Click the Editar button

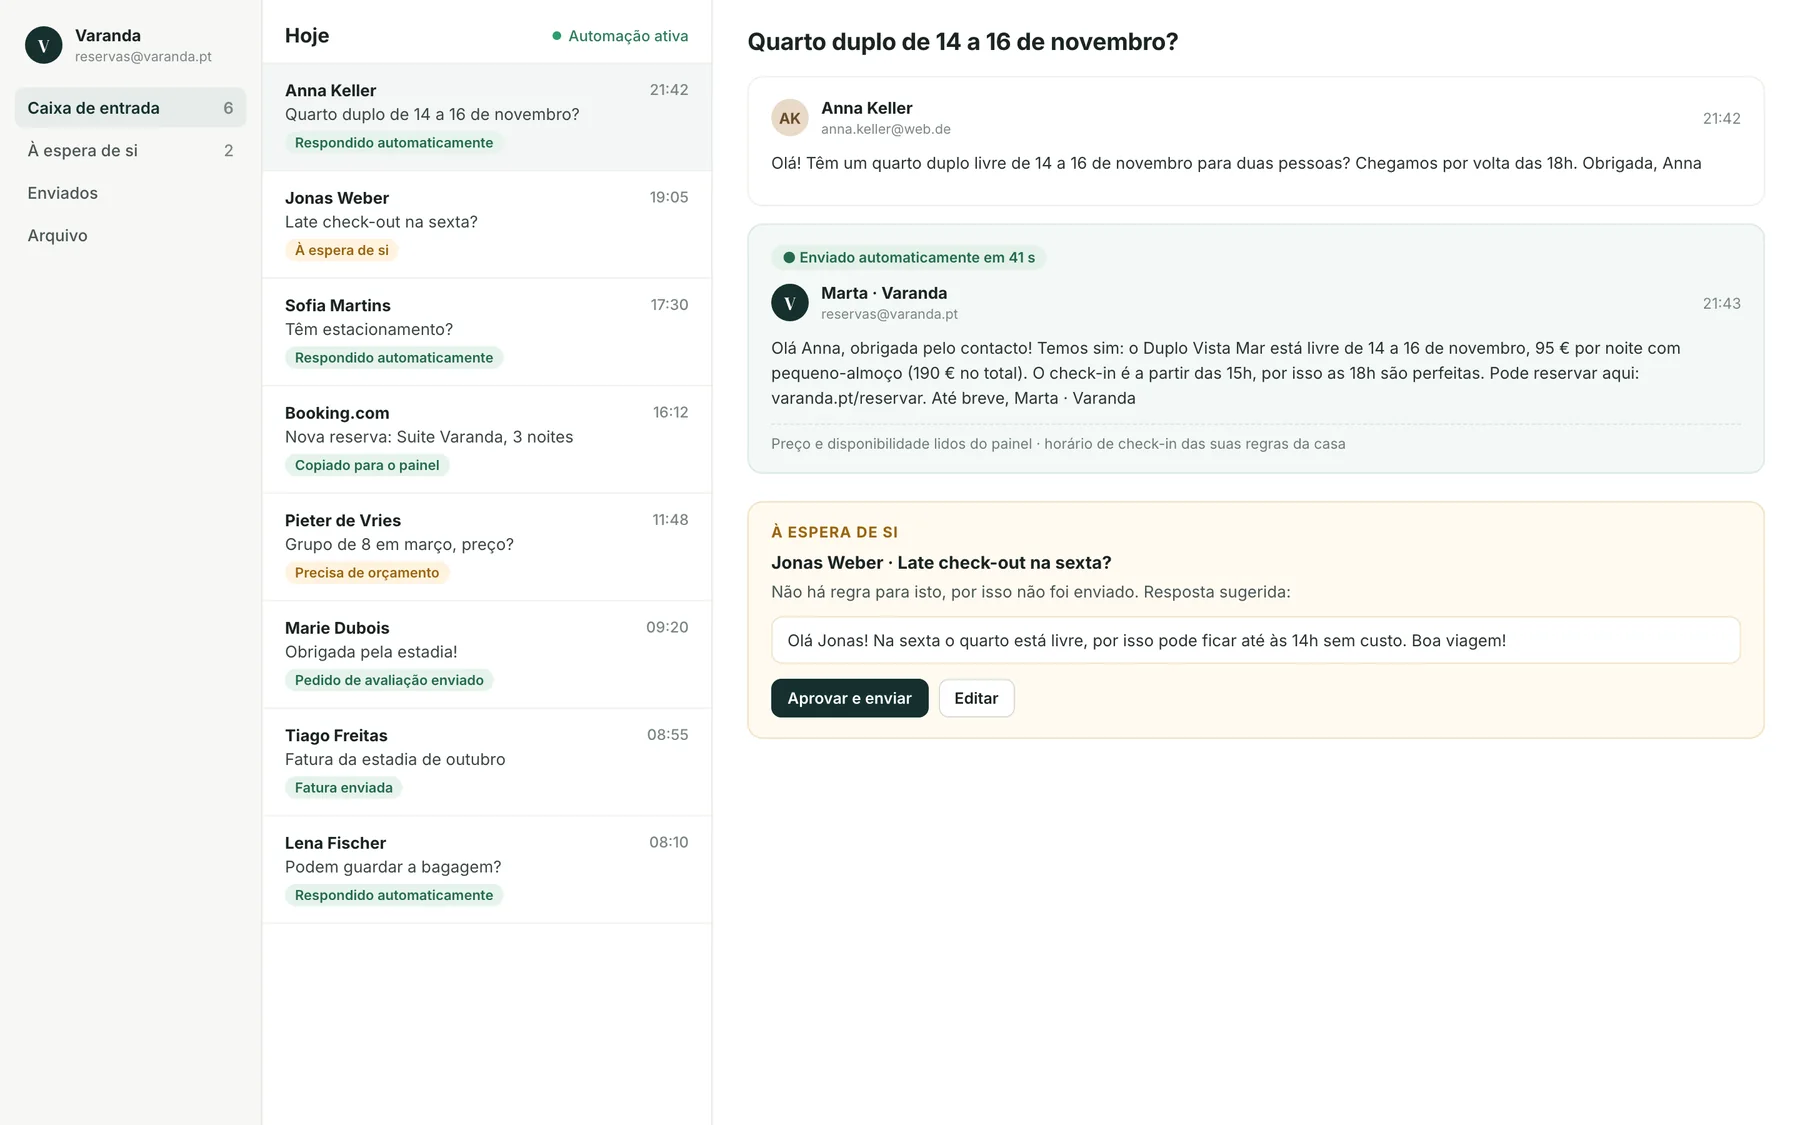click(x=976, y=698)
